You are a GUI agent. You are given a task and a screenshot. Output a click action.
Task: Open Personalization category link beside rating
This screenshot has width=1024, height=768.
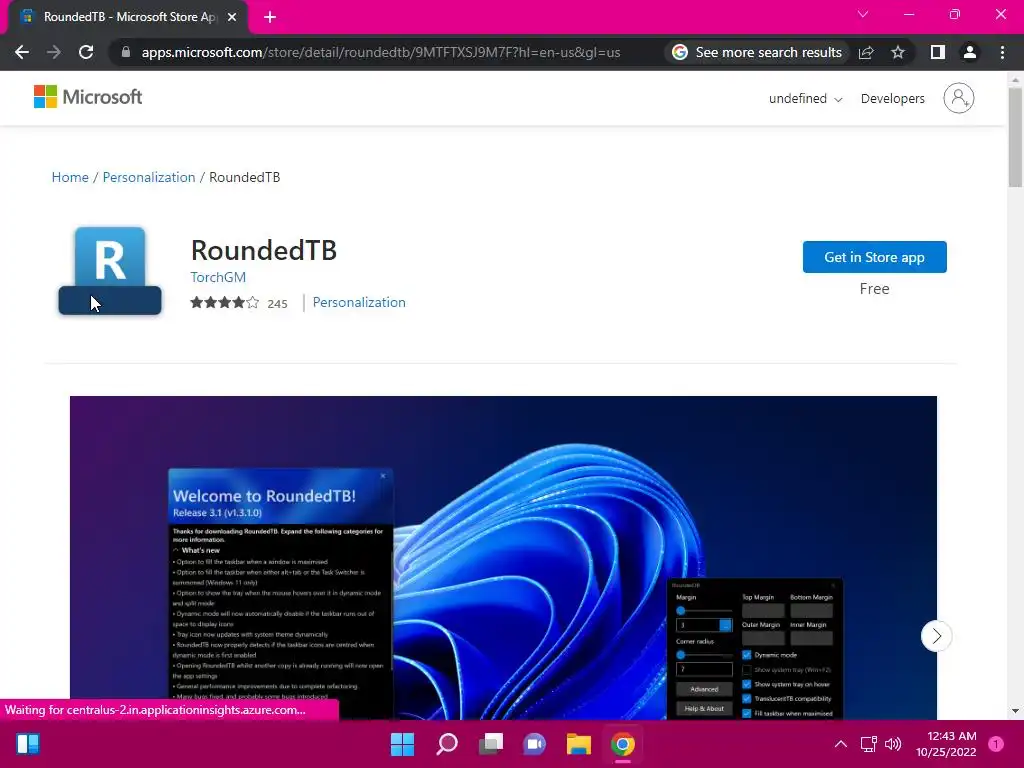click(x=359, y=302)
